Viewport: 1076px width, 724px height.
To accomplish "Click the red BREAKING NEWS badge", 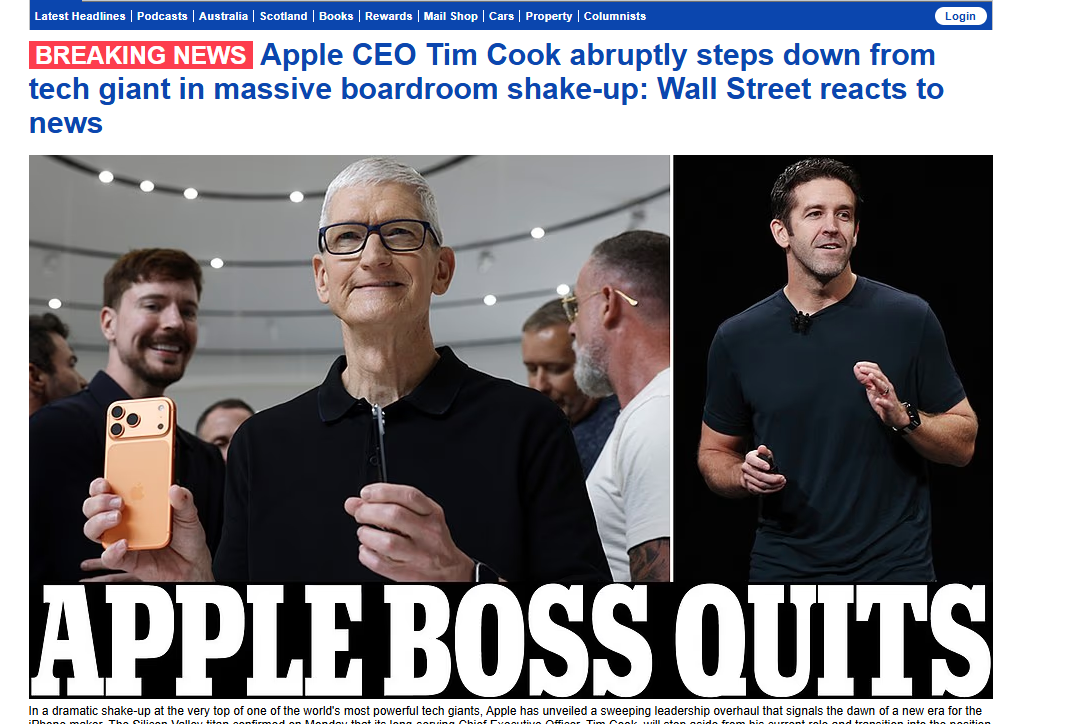I will coord(141,55).
